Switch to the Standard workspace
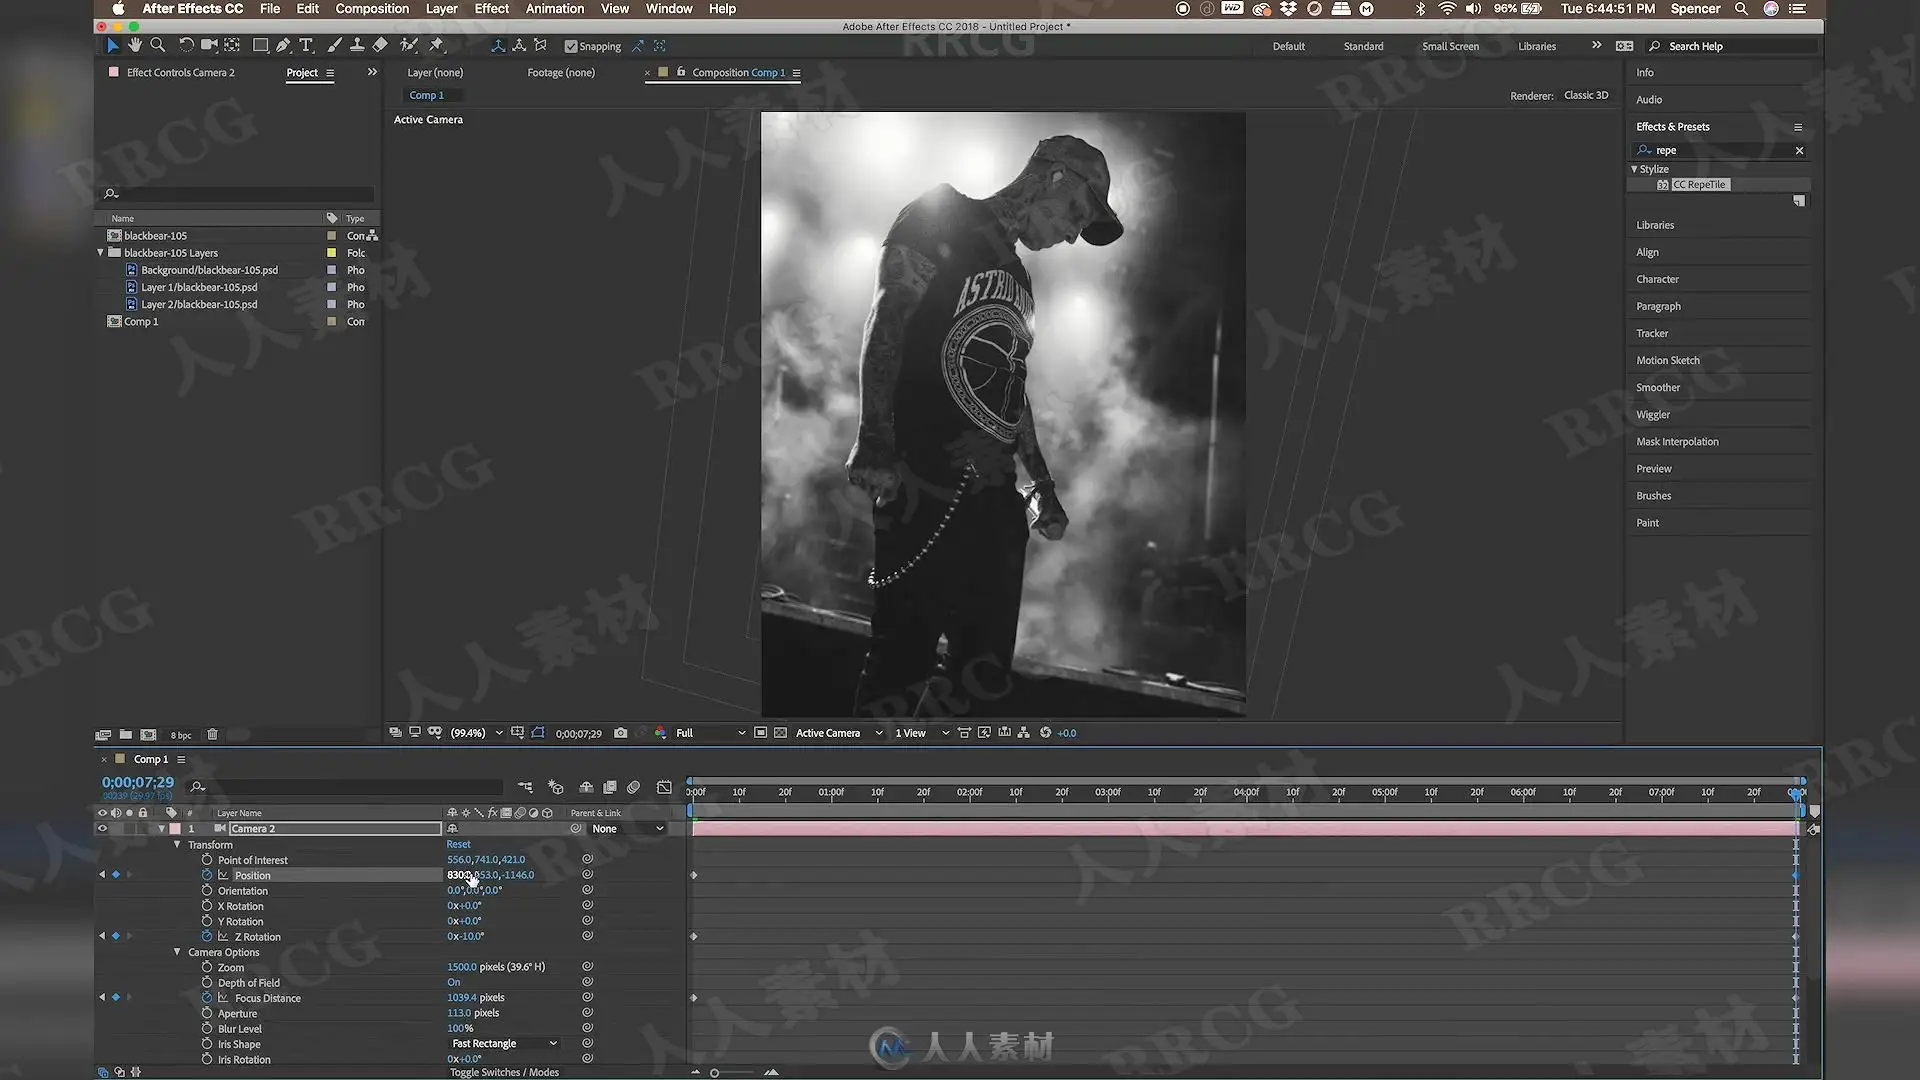 [1364, 47]
